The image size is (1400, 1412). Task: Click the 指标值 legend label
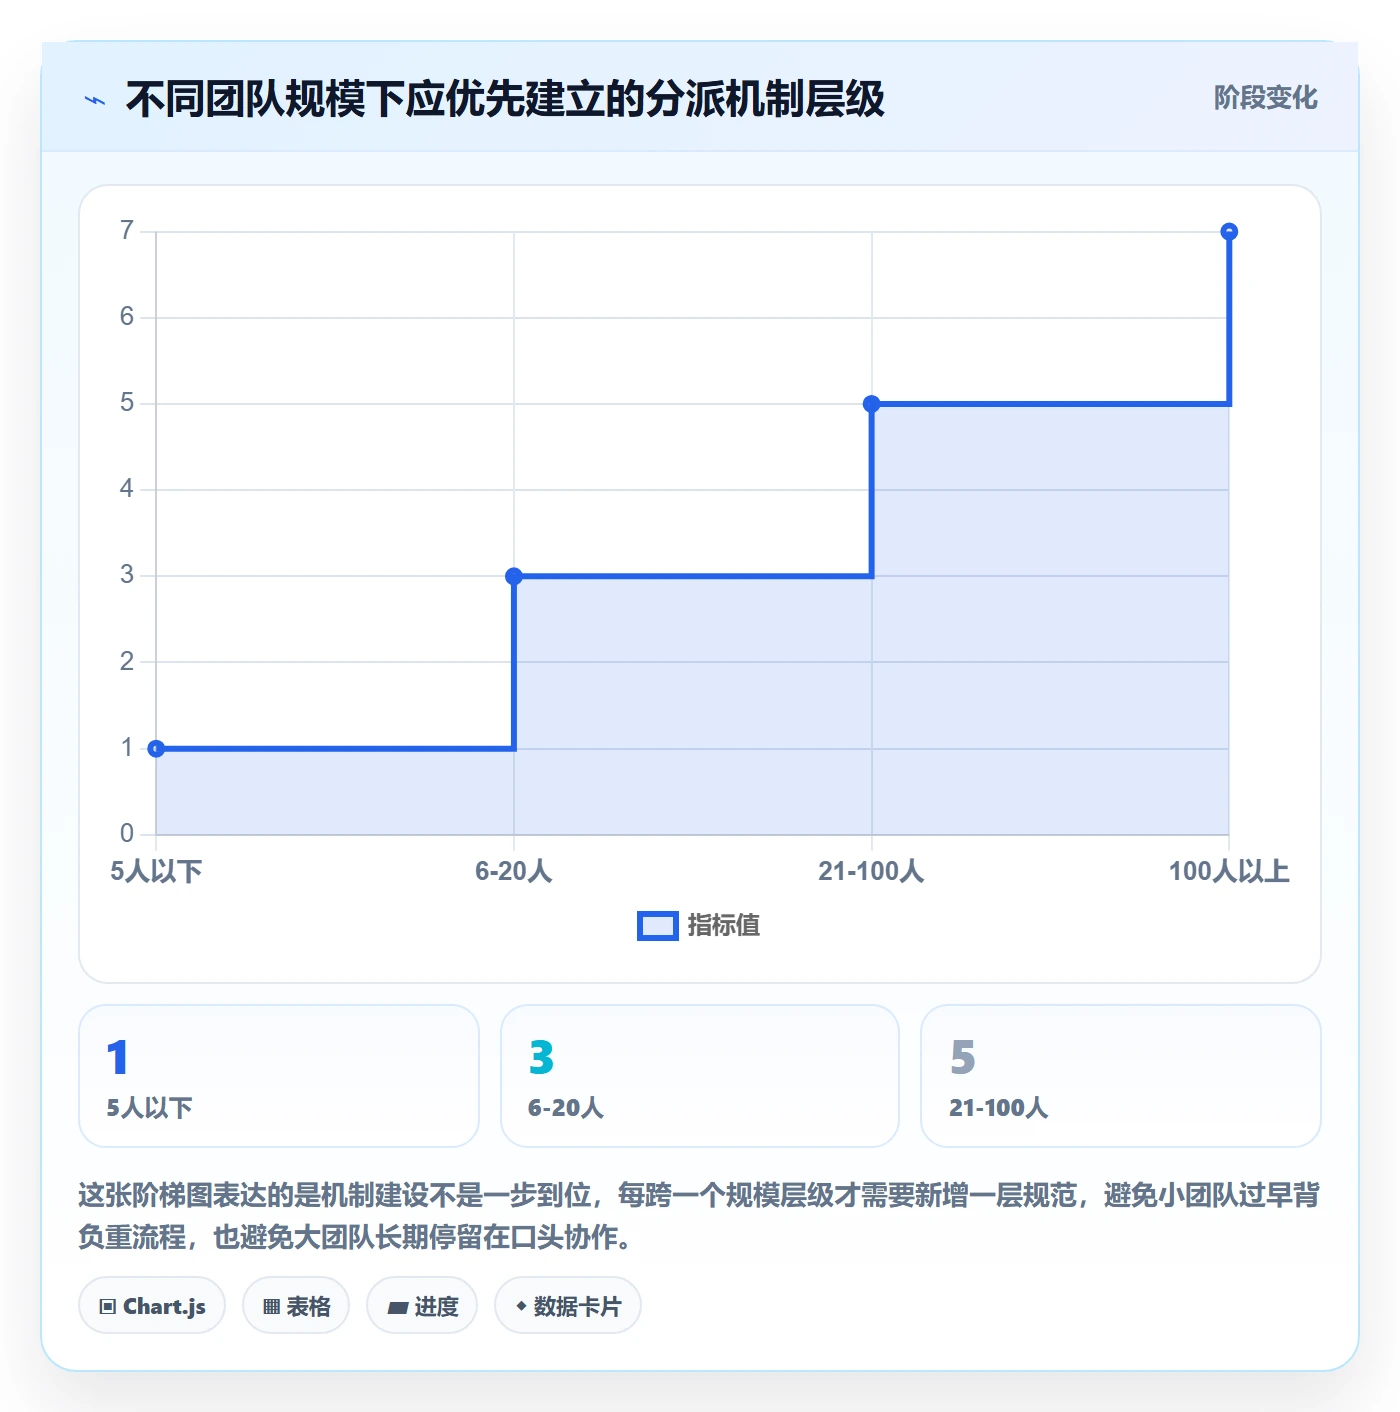tap(724, 926)
